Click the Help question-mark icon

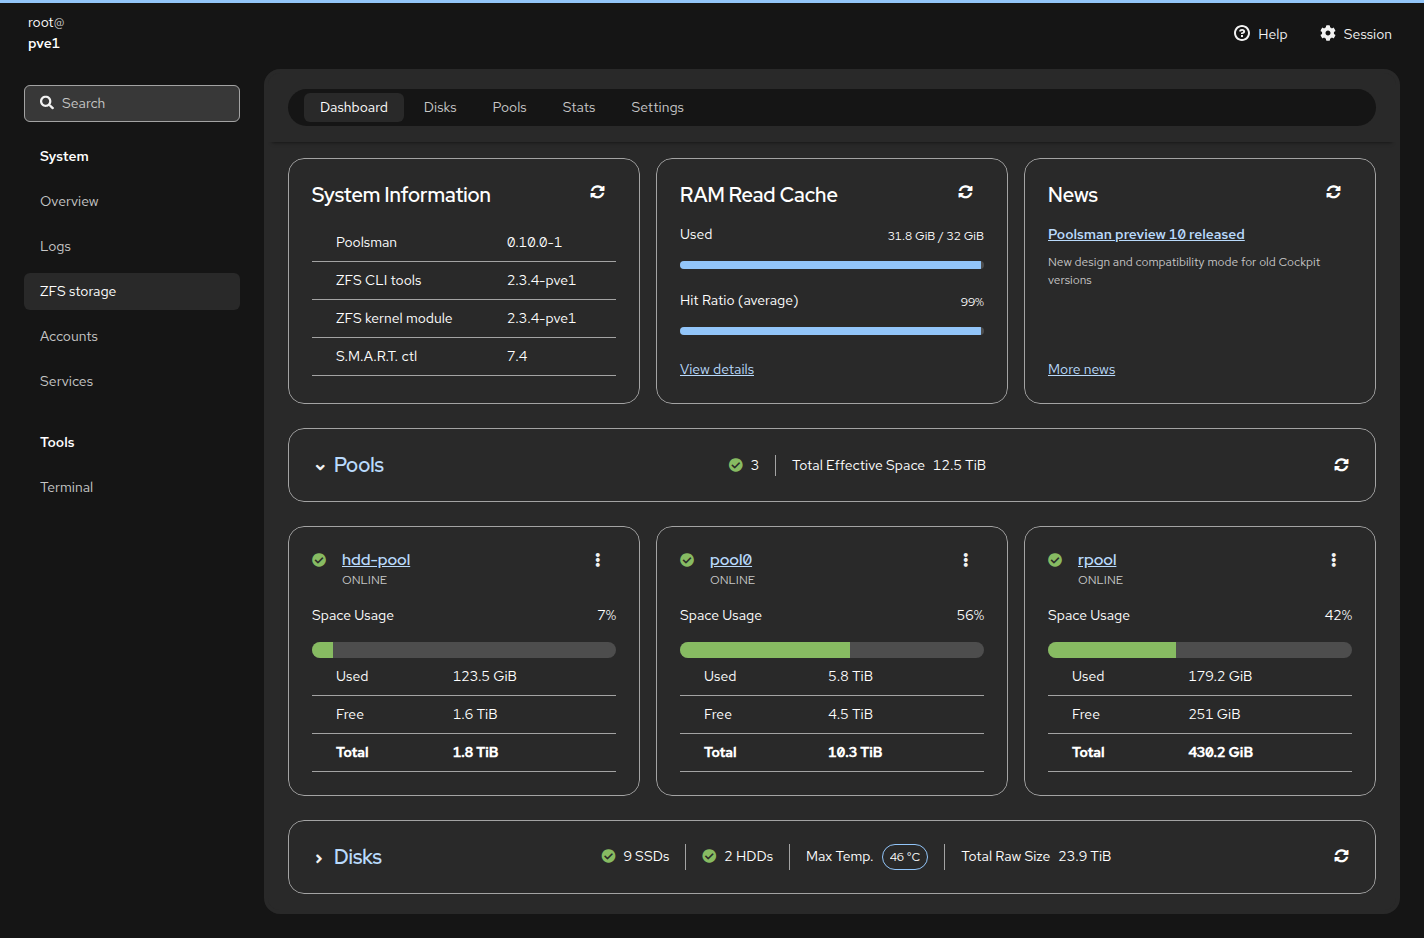(1240, 33)
